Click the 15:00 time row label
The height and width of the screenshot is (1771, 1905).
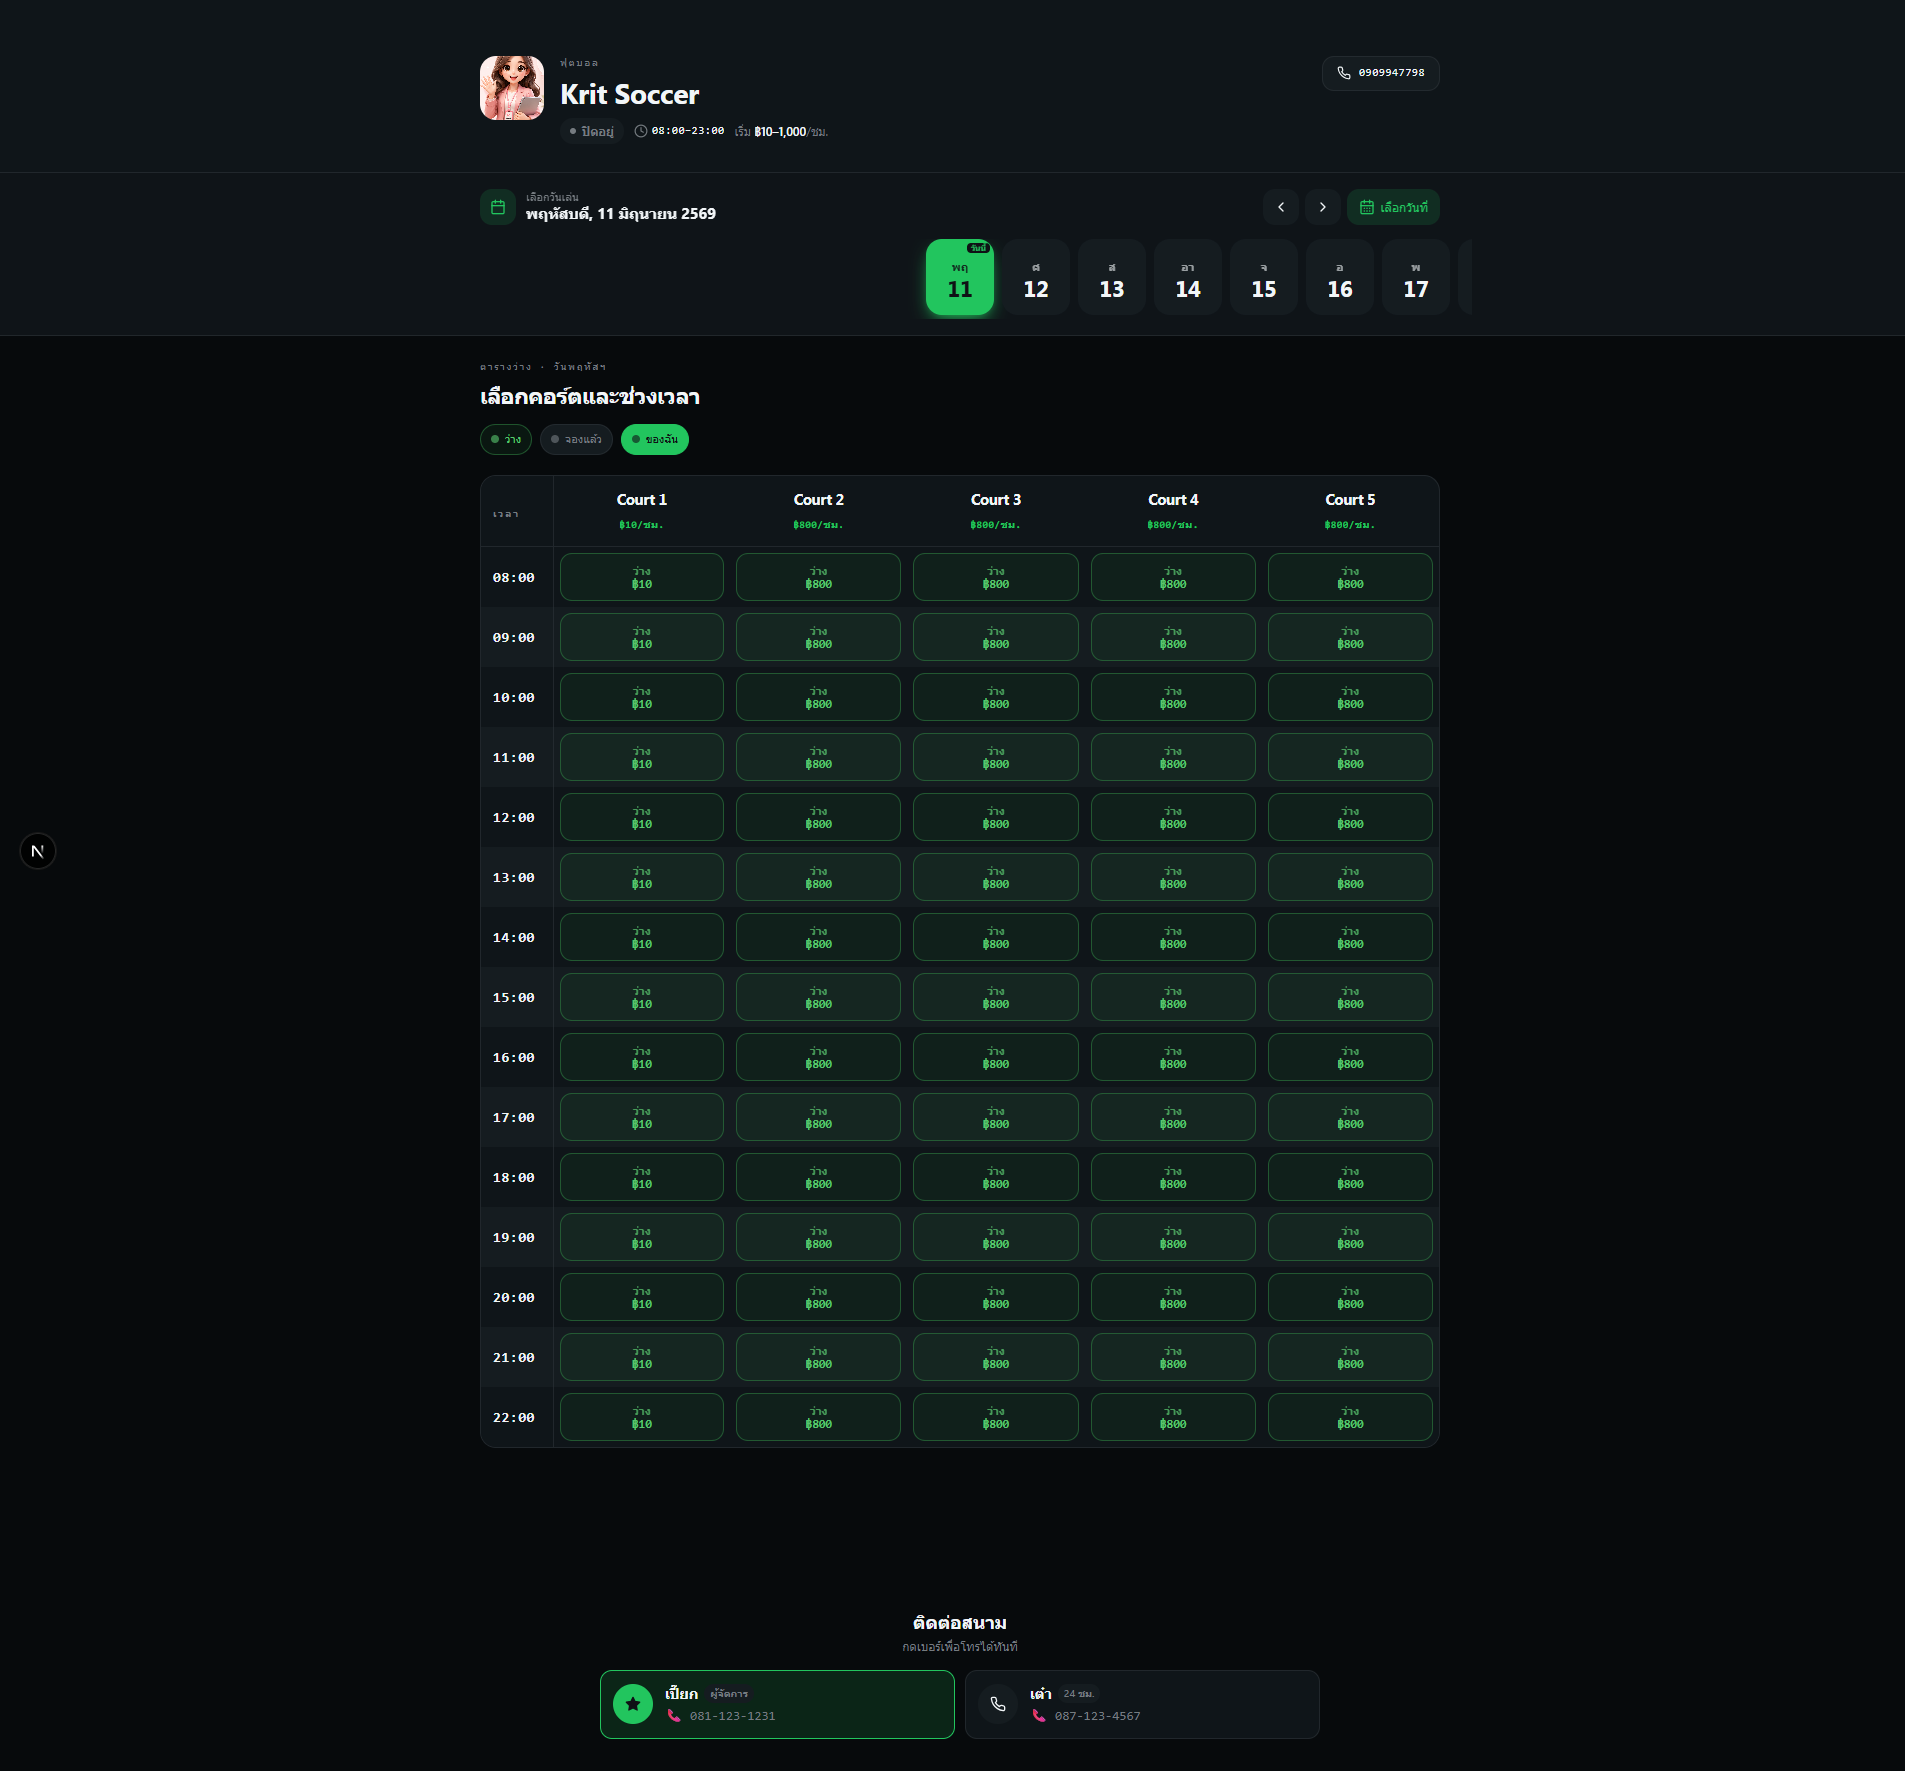[x=514, y=997]
